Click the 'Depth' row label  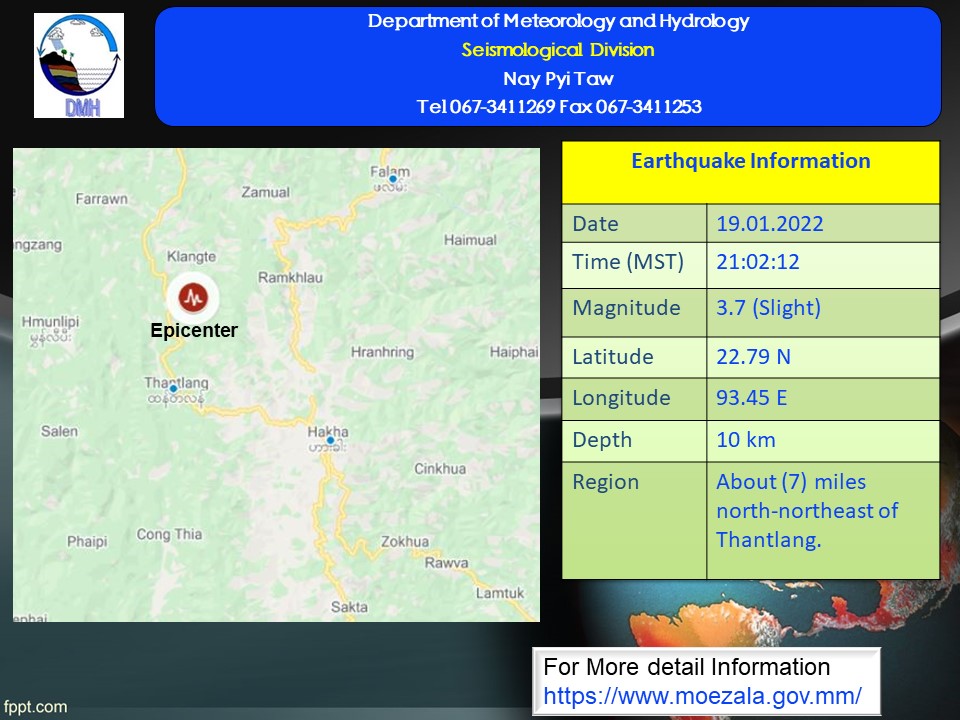[602, 440]
